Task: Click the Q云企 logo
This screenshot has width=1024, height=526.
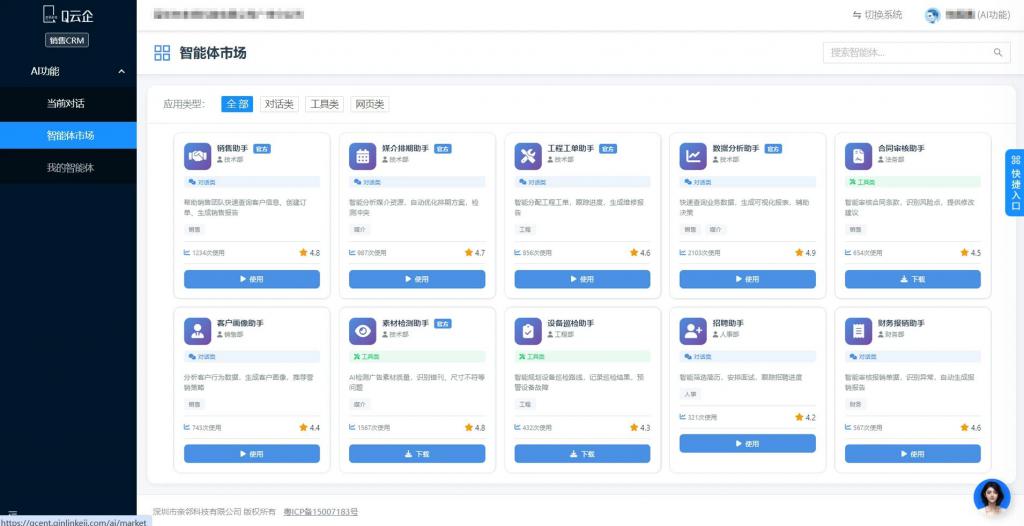Action: pos(68,14)
